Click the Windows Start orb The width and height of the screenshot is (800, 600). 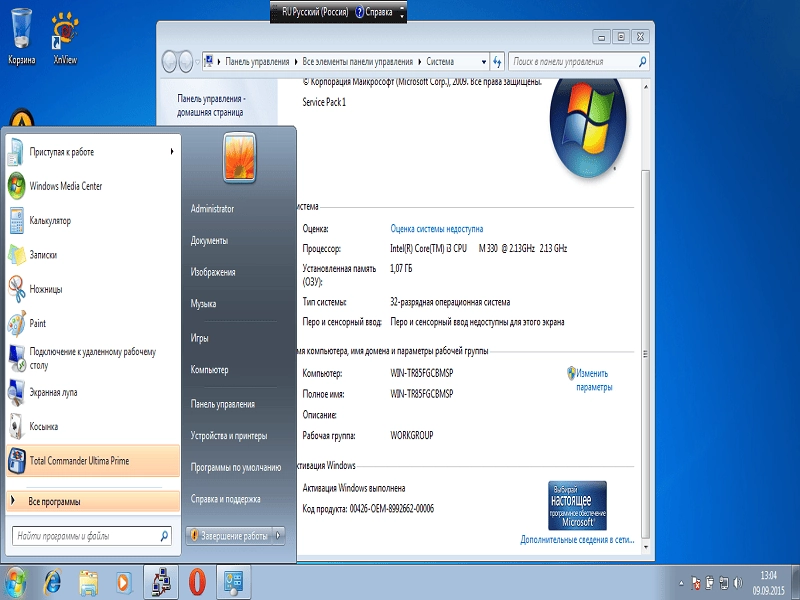tap(15, 582)
